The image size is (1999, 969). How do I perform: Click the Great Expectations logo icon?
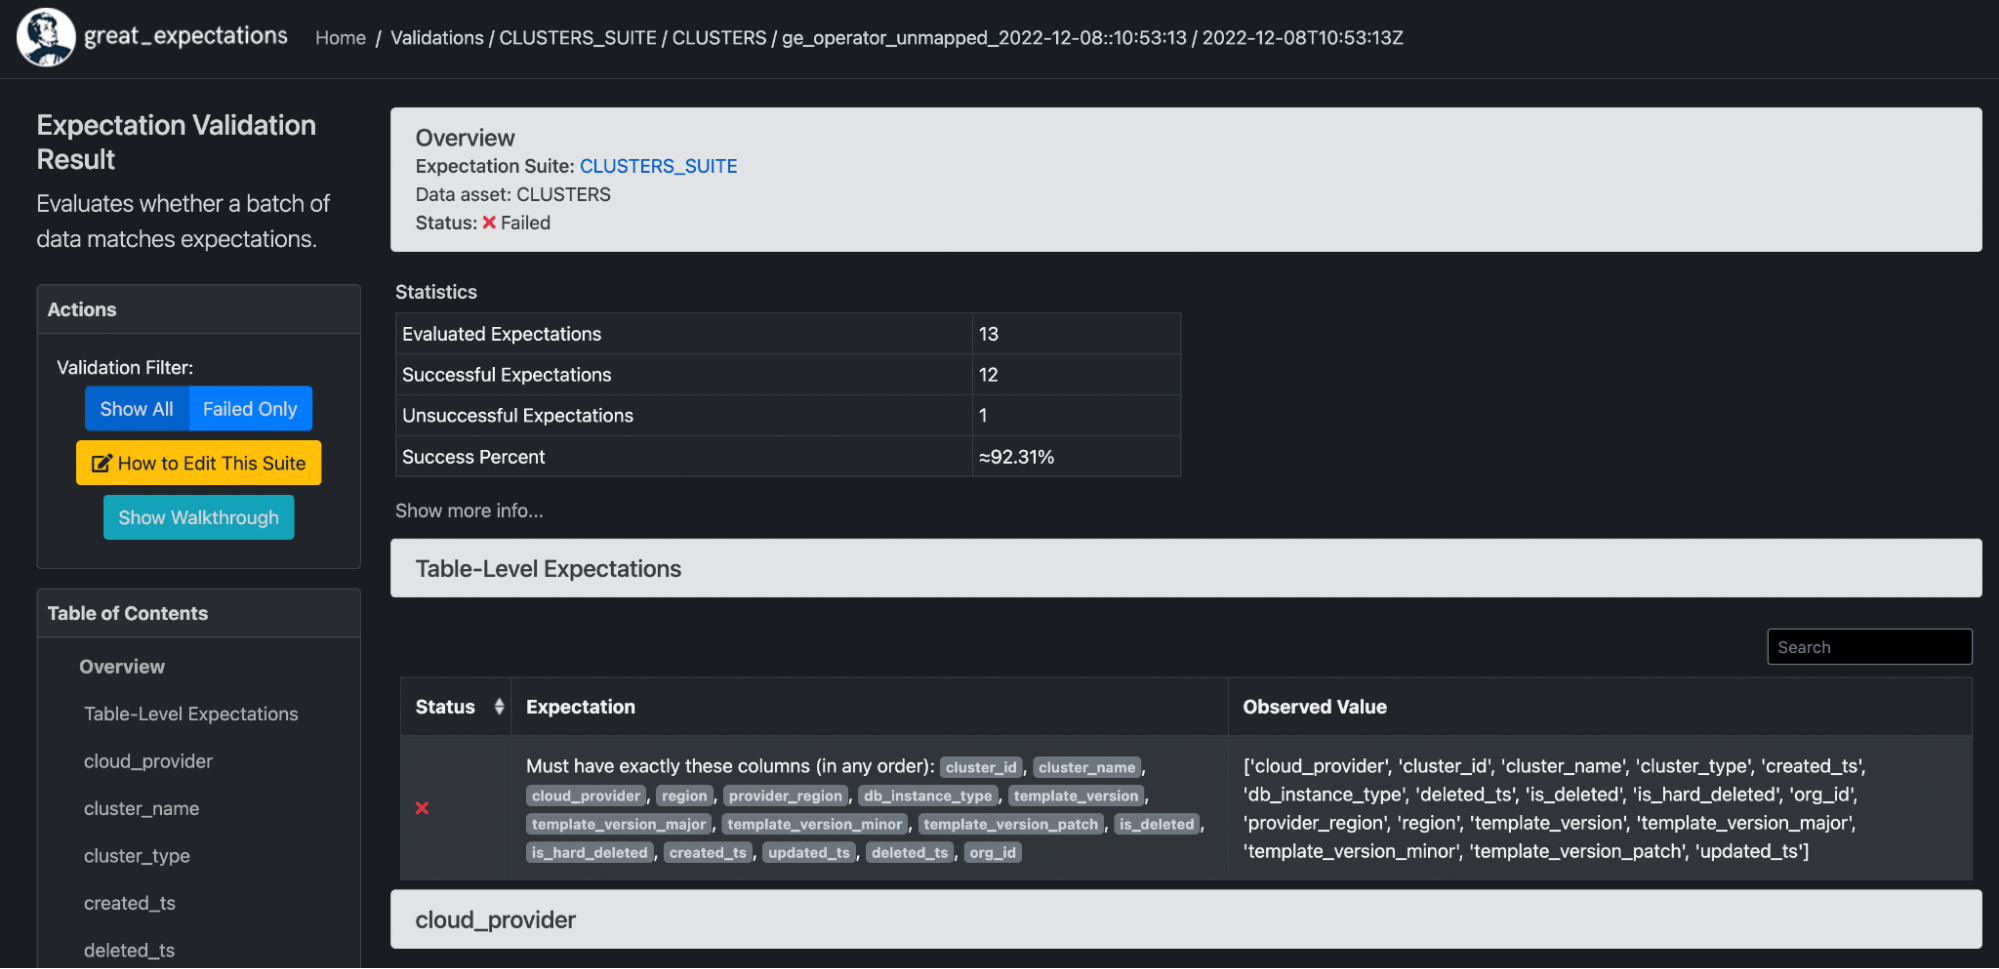pos(45,37)
